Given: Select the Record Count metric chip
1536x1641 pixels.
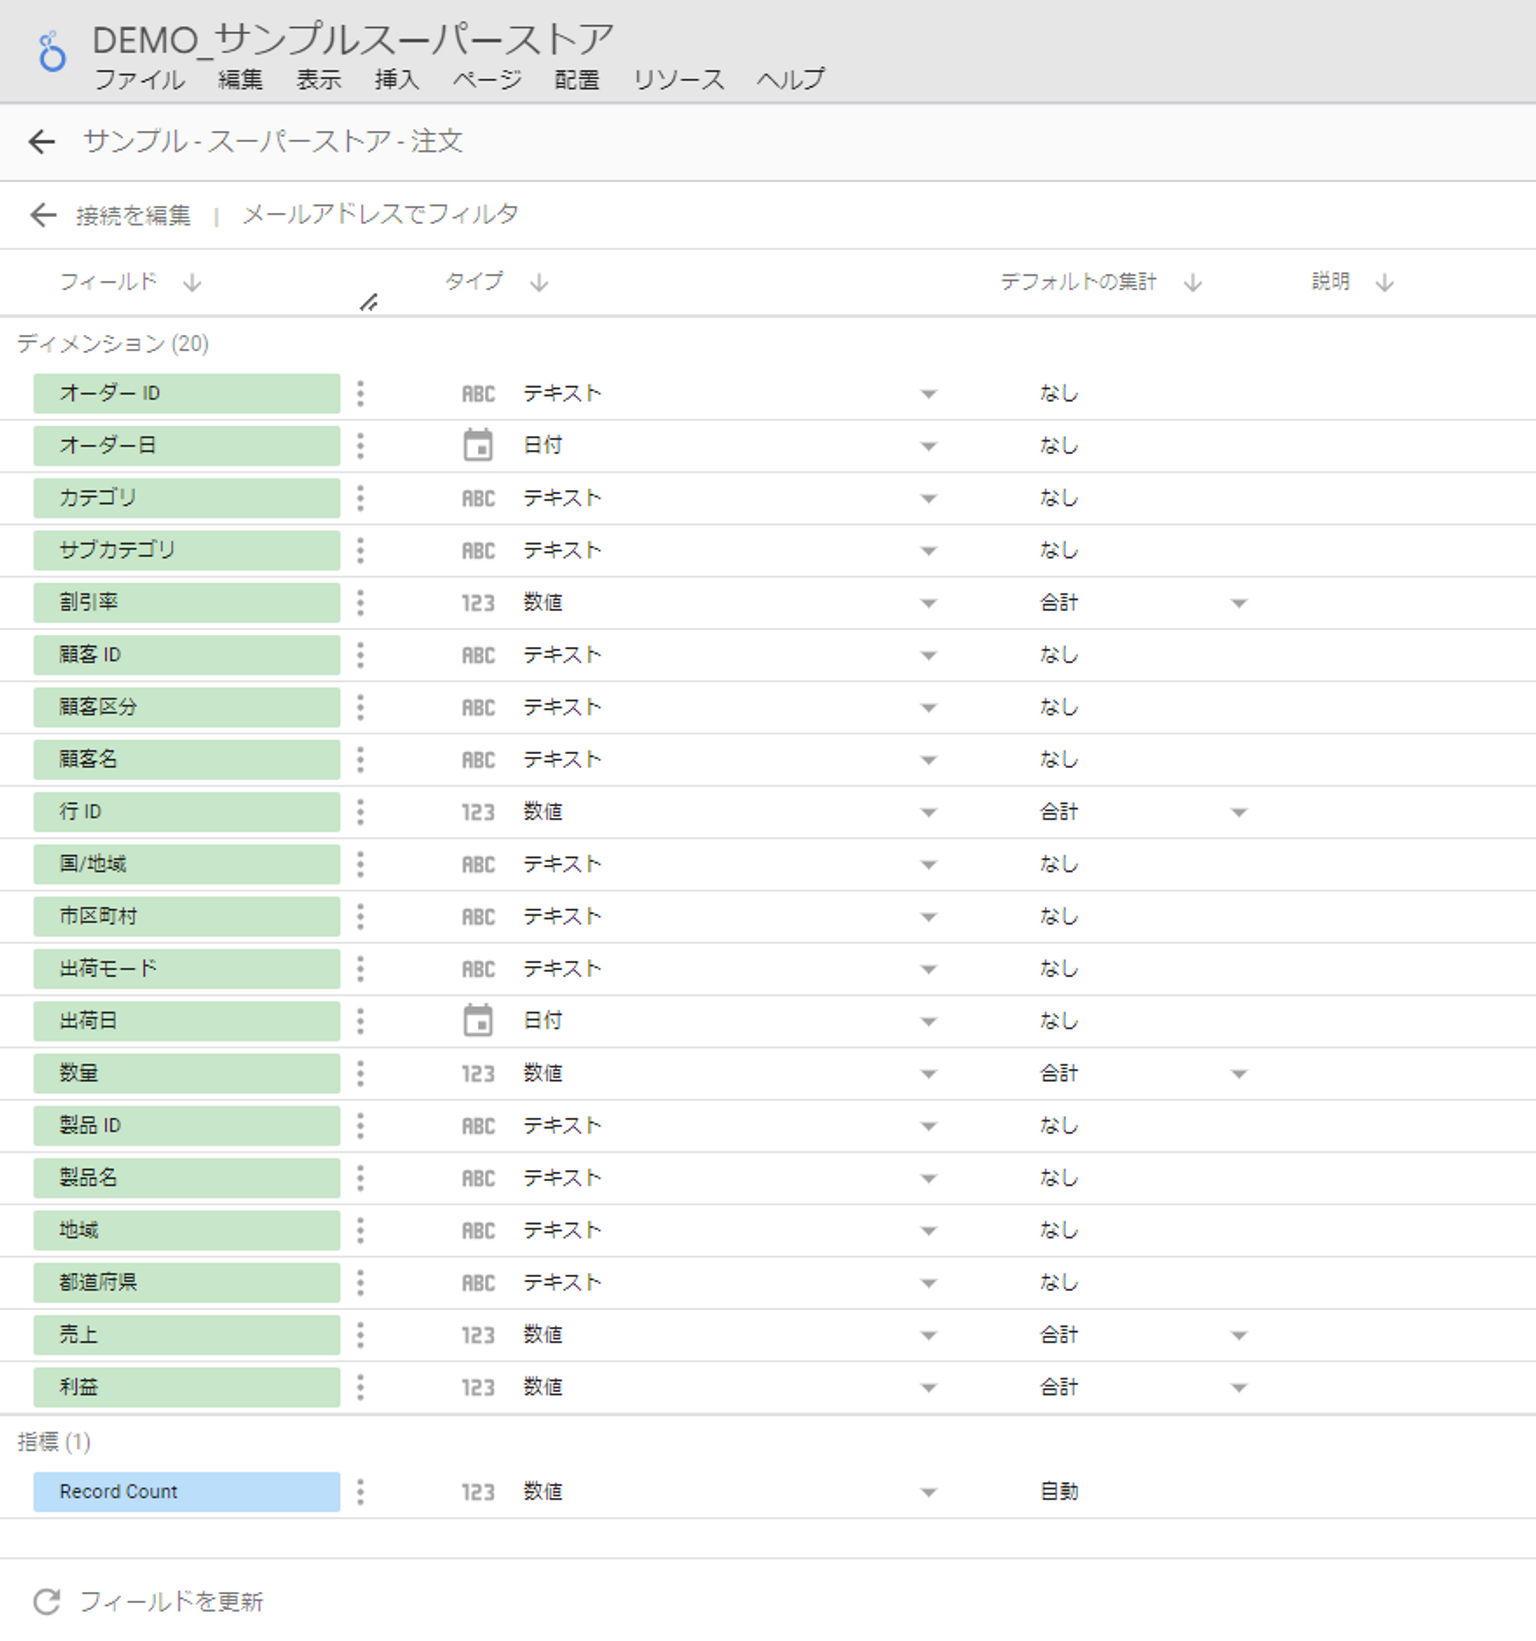Looking at the screenshot, I should pos(186,1492).
